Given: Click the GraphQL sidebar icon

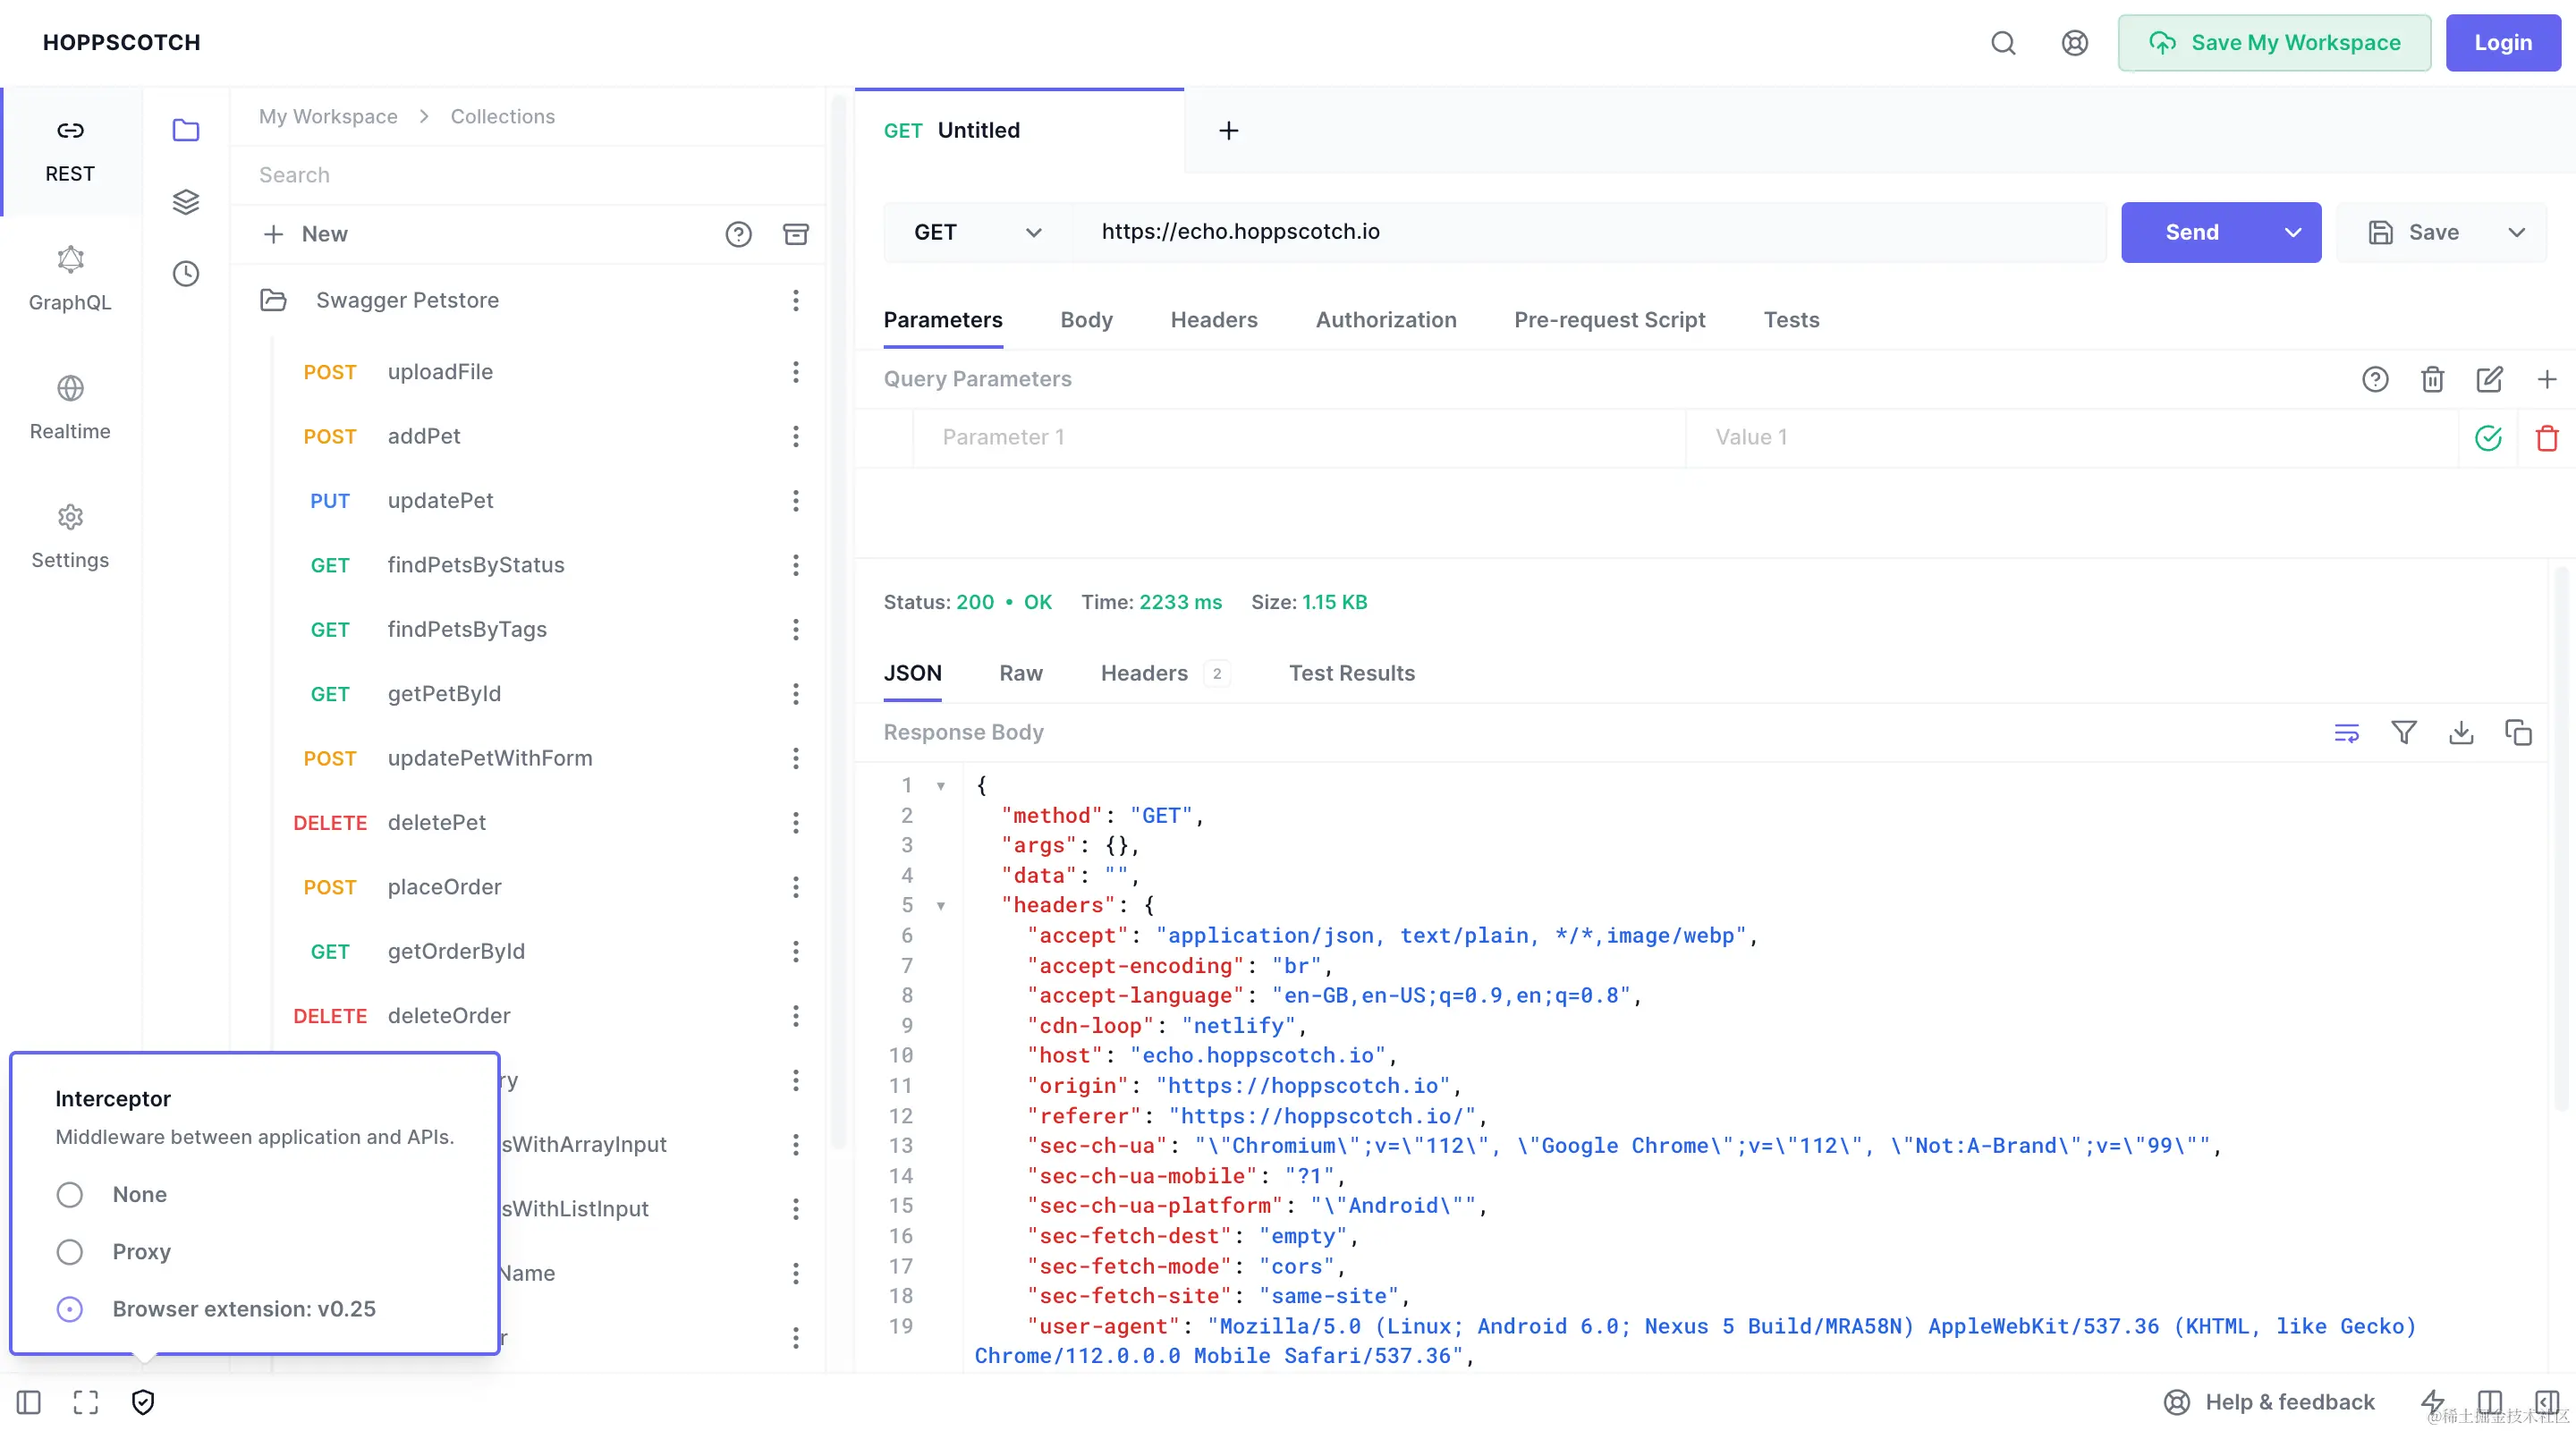Looking at the screenshot, I should coord(70,278).
